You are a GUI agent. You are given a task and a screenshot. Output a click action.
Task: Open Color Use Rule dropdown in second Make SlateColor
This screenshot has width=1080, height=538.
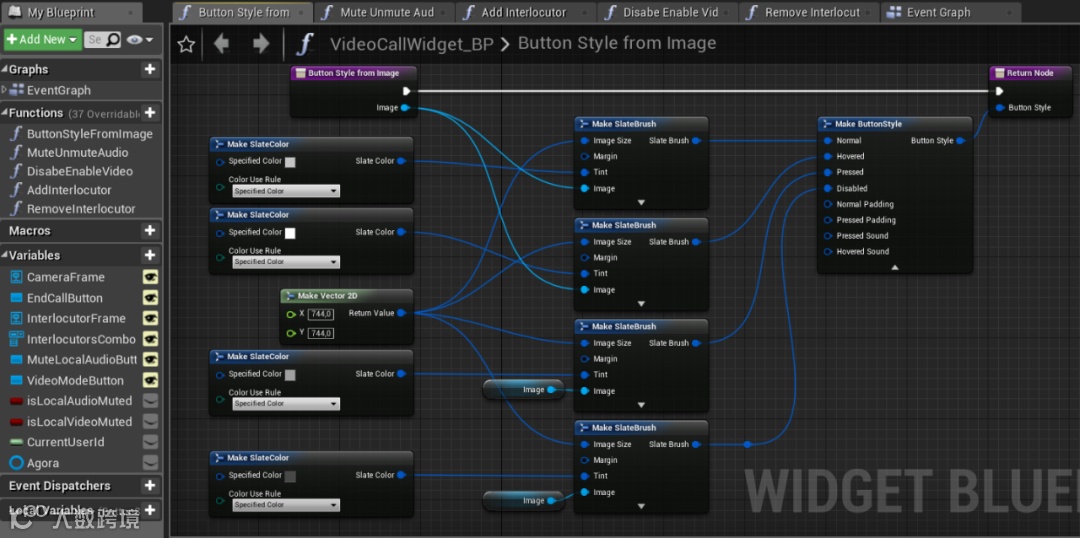(x=286, y=262)
